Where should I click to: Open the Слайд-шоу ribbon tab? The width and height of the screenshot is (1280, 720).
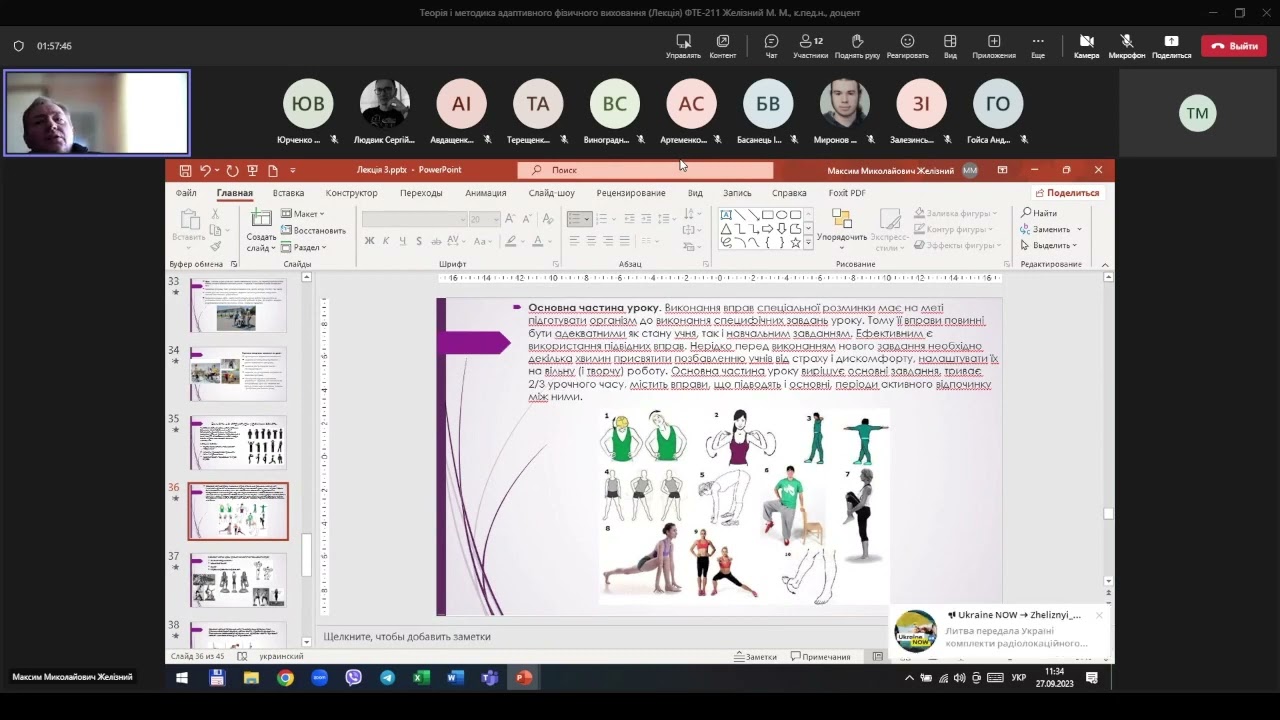click(x=552, y=193)
